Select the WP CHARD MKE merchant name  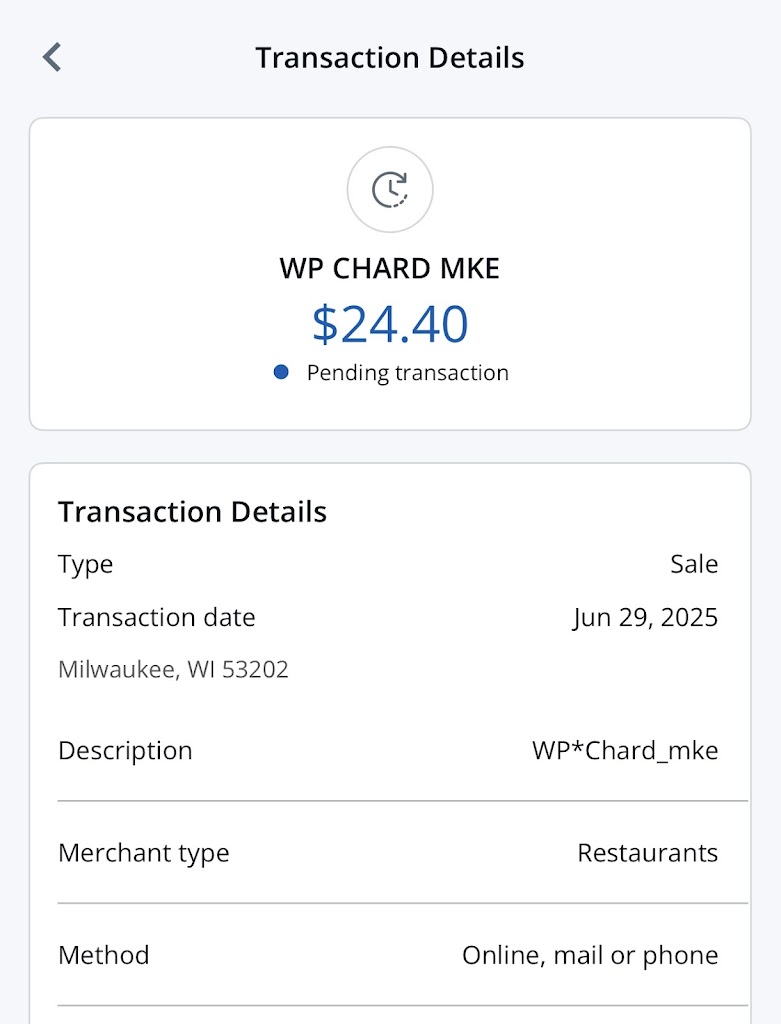click(390, 268)
